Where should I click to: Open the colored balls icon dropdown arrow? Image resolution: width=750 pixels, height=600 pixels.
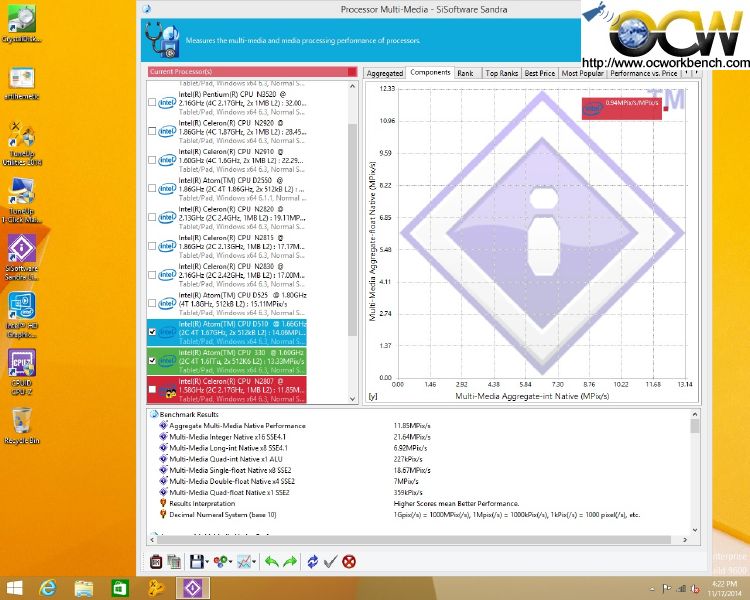tap(231, 562)
